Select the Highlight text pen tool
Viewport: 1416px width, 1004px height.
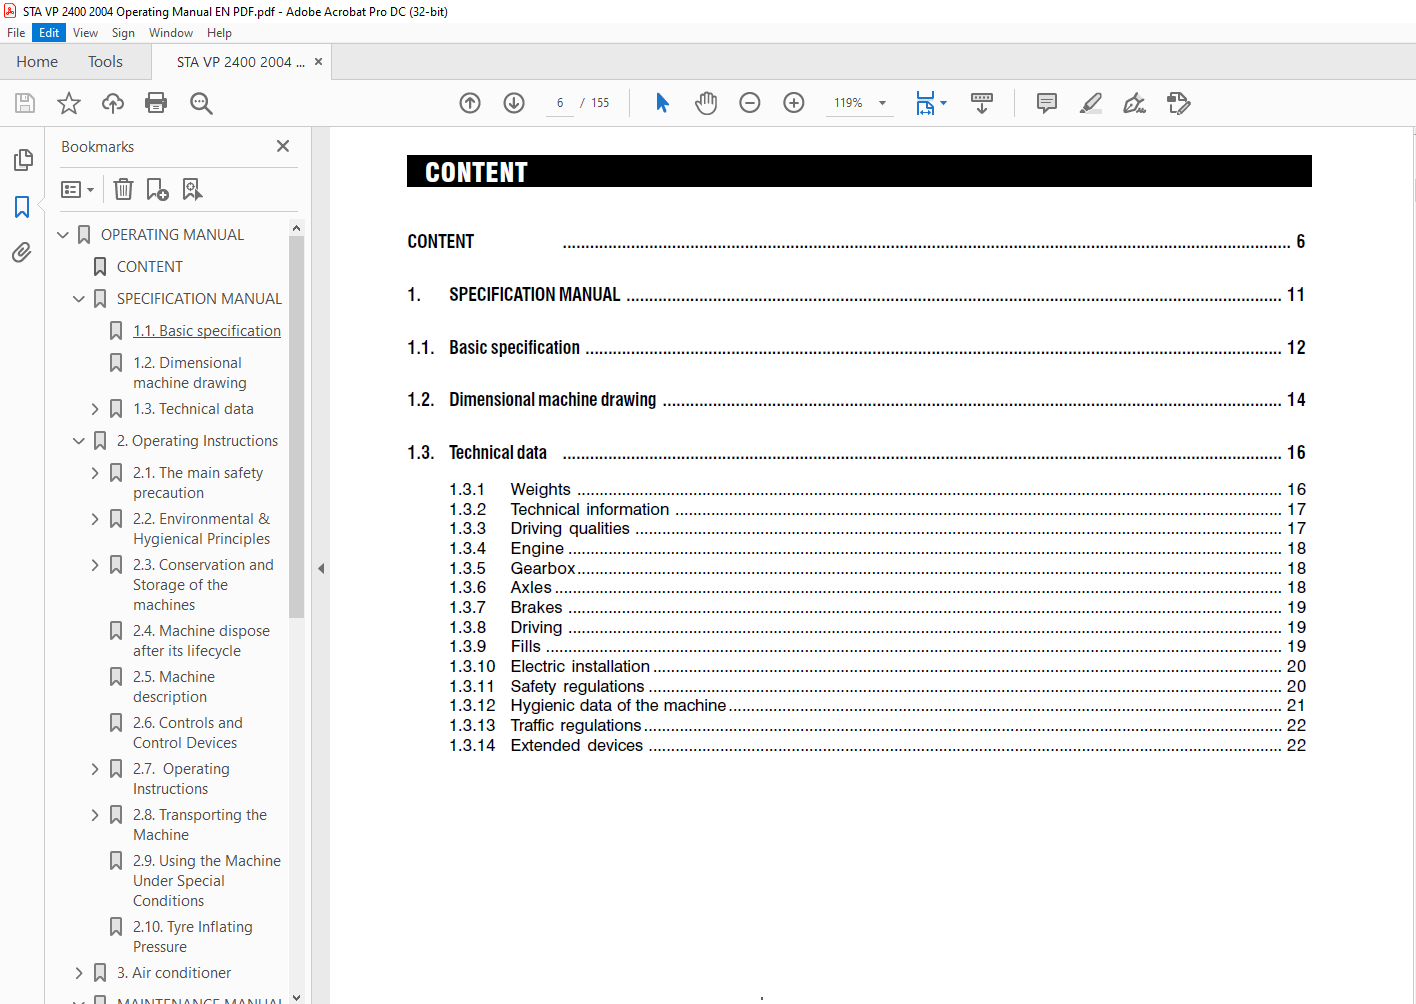[x=1091, y=103]
